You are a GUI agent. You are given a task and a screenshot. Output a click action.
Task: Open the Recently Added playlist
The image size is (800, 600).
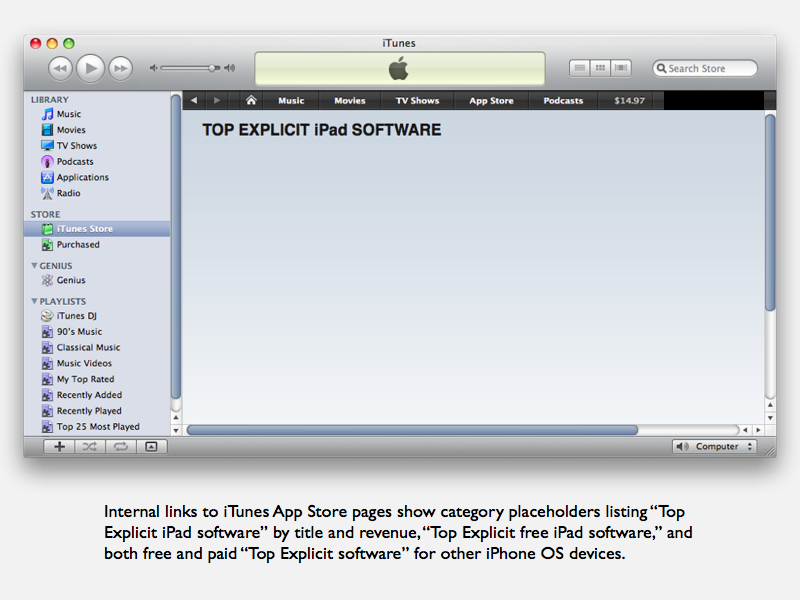click(97, 395)
